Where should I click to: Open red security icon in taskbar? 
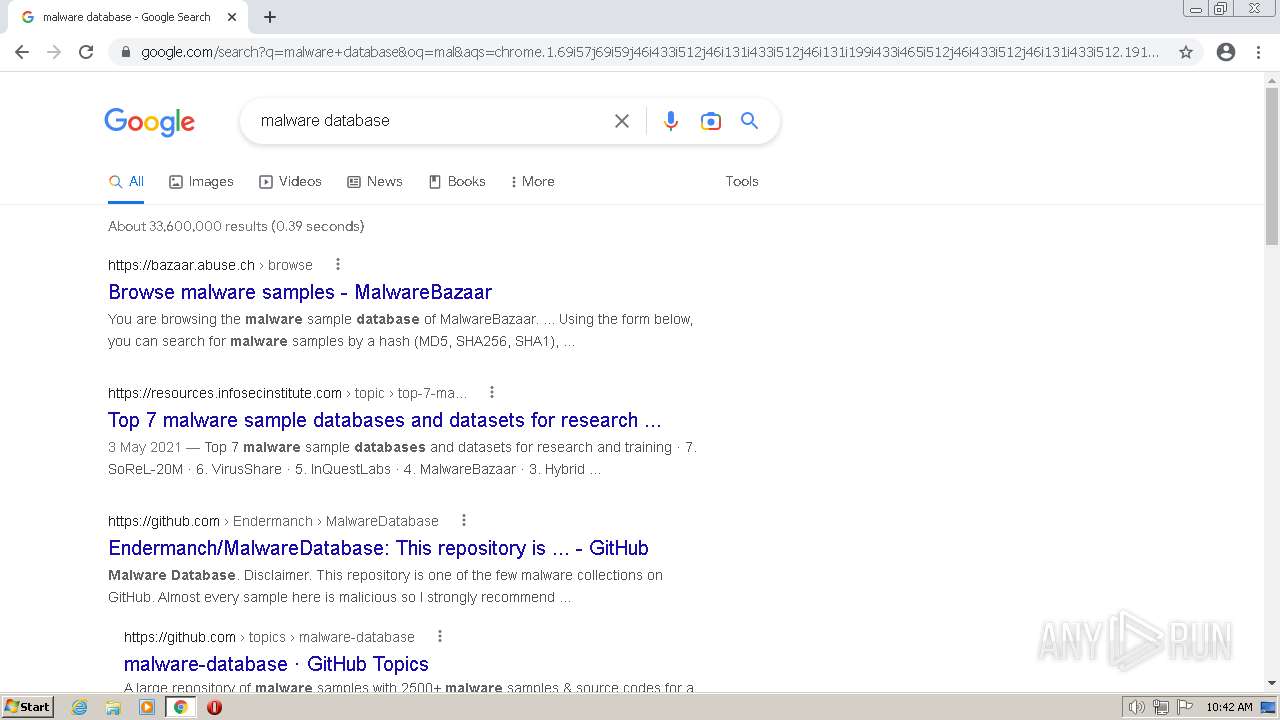(x=214, y=707)
